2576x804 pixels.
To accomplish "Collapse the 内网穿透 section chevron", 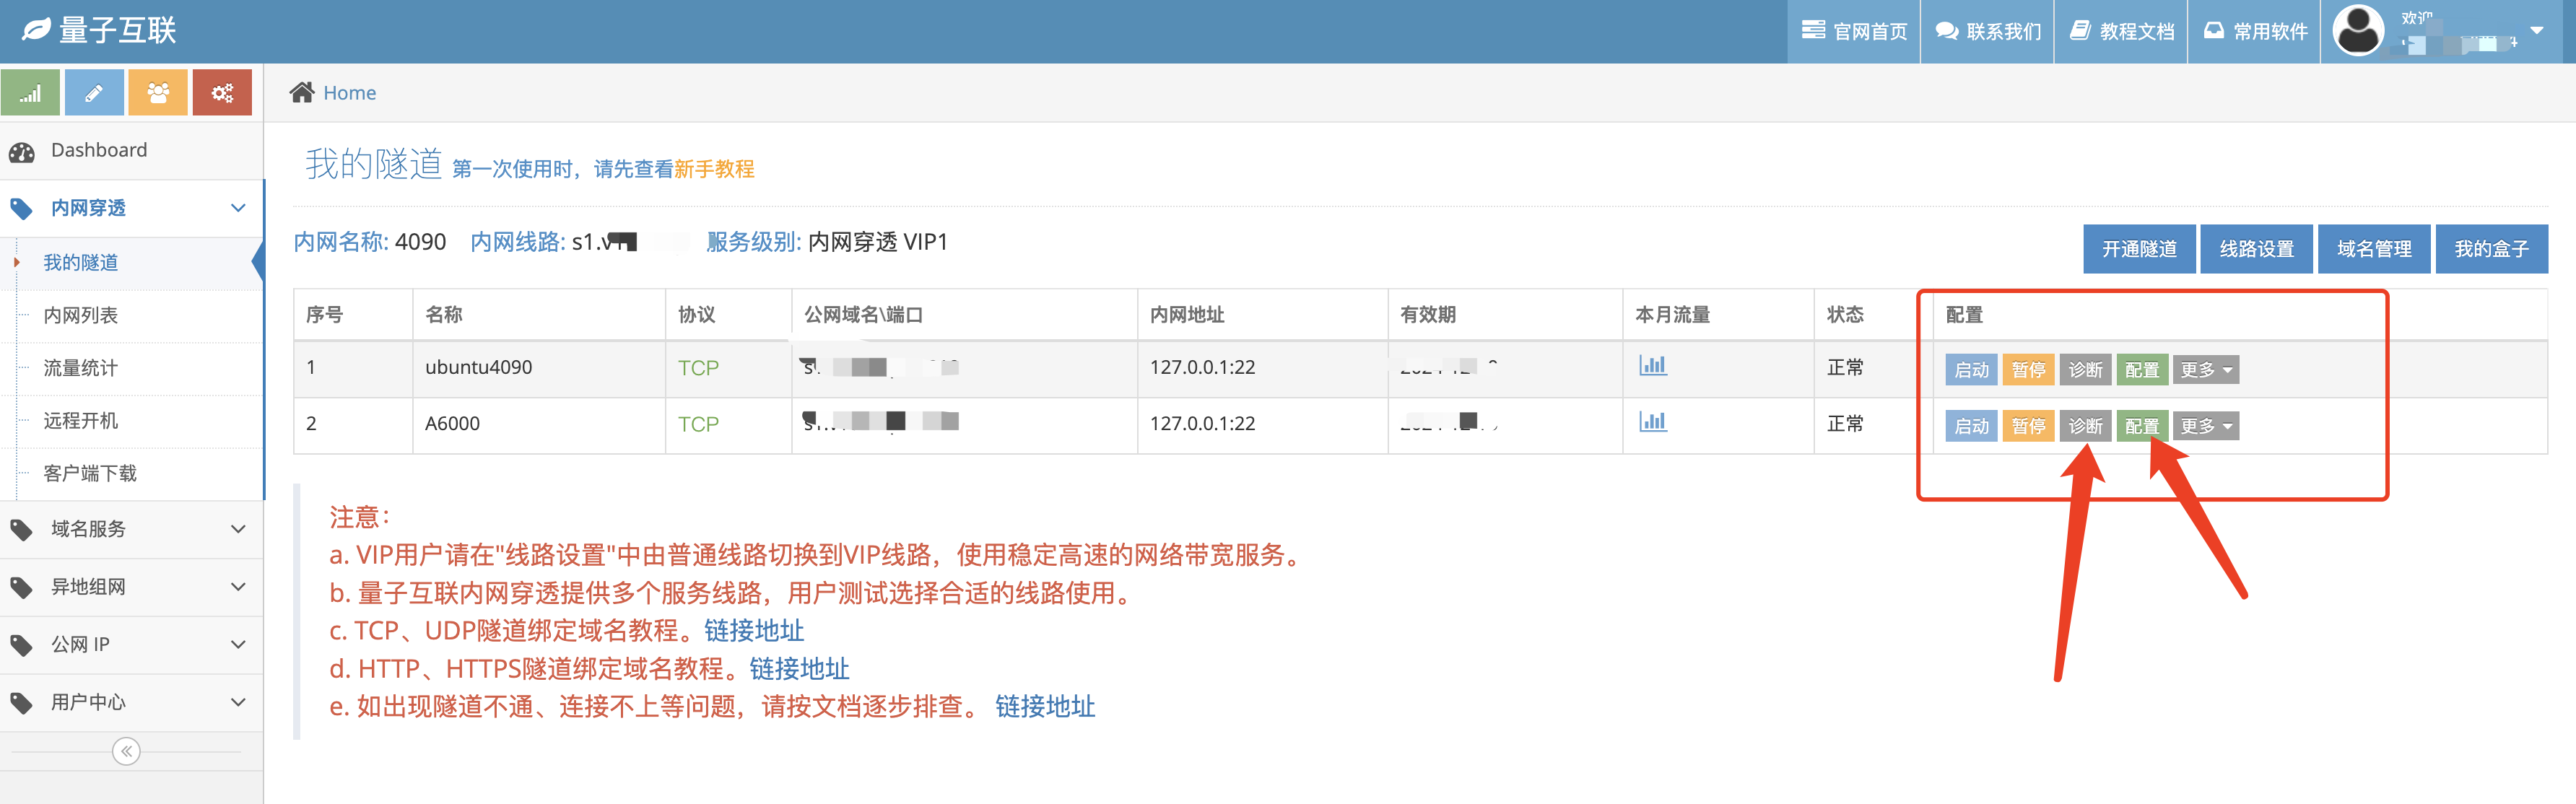I will tap(238, 208).
